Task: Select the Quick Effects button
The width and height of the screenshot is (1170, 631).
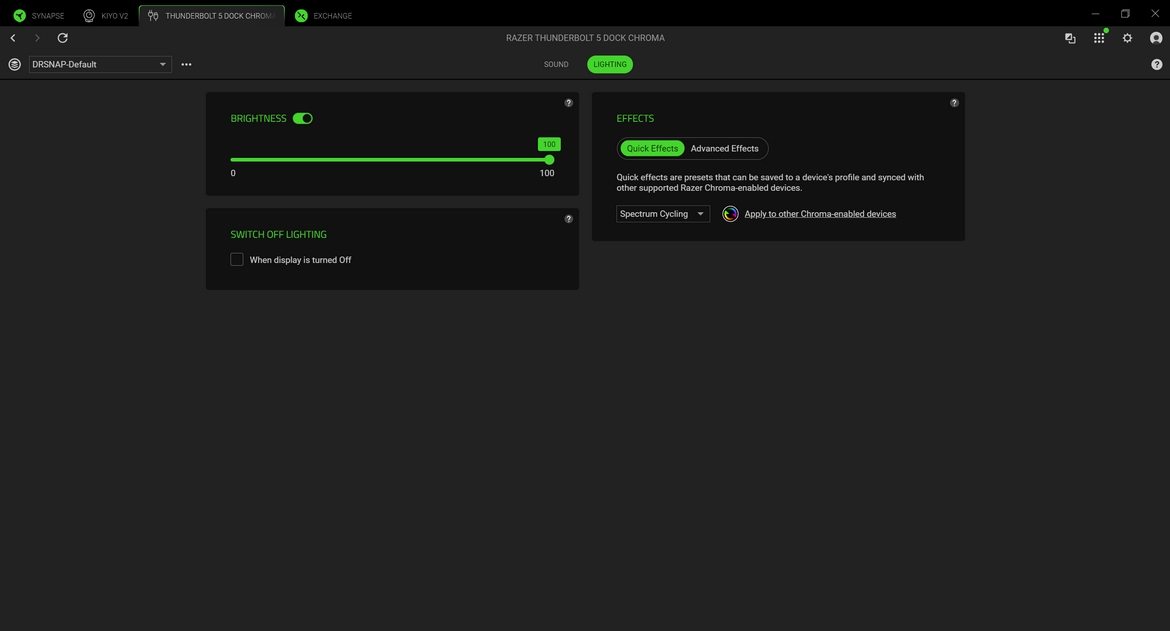Action: 652,148
